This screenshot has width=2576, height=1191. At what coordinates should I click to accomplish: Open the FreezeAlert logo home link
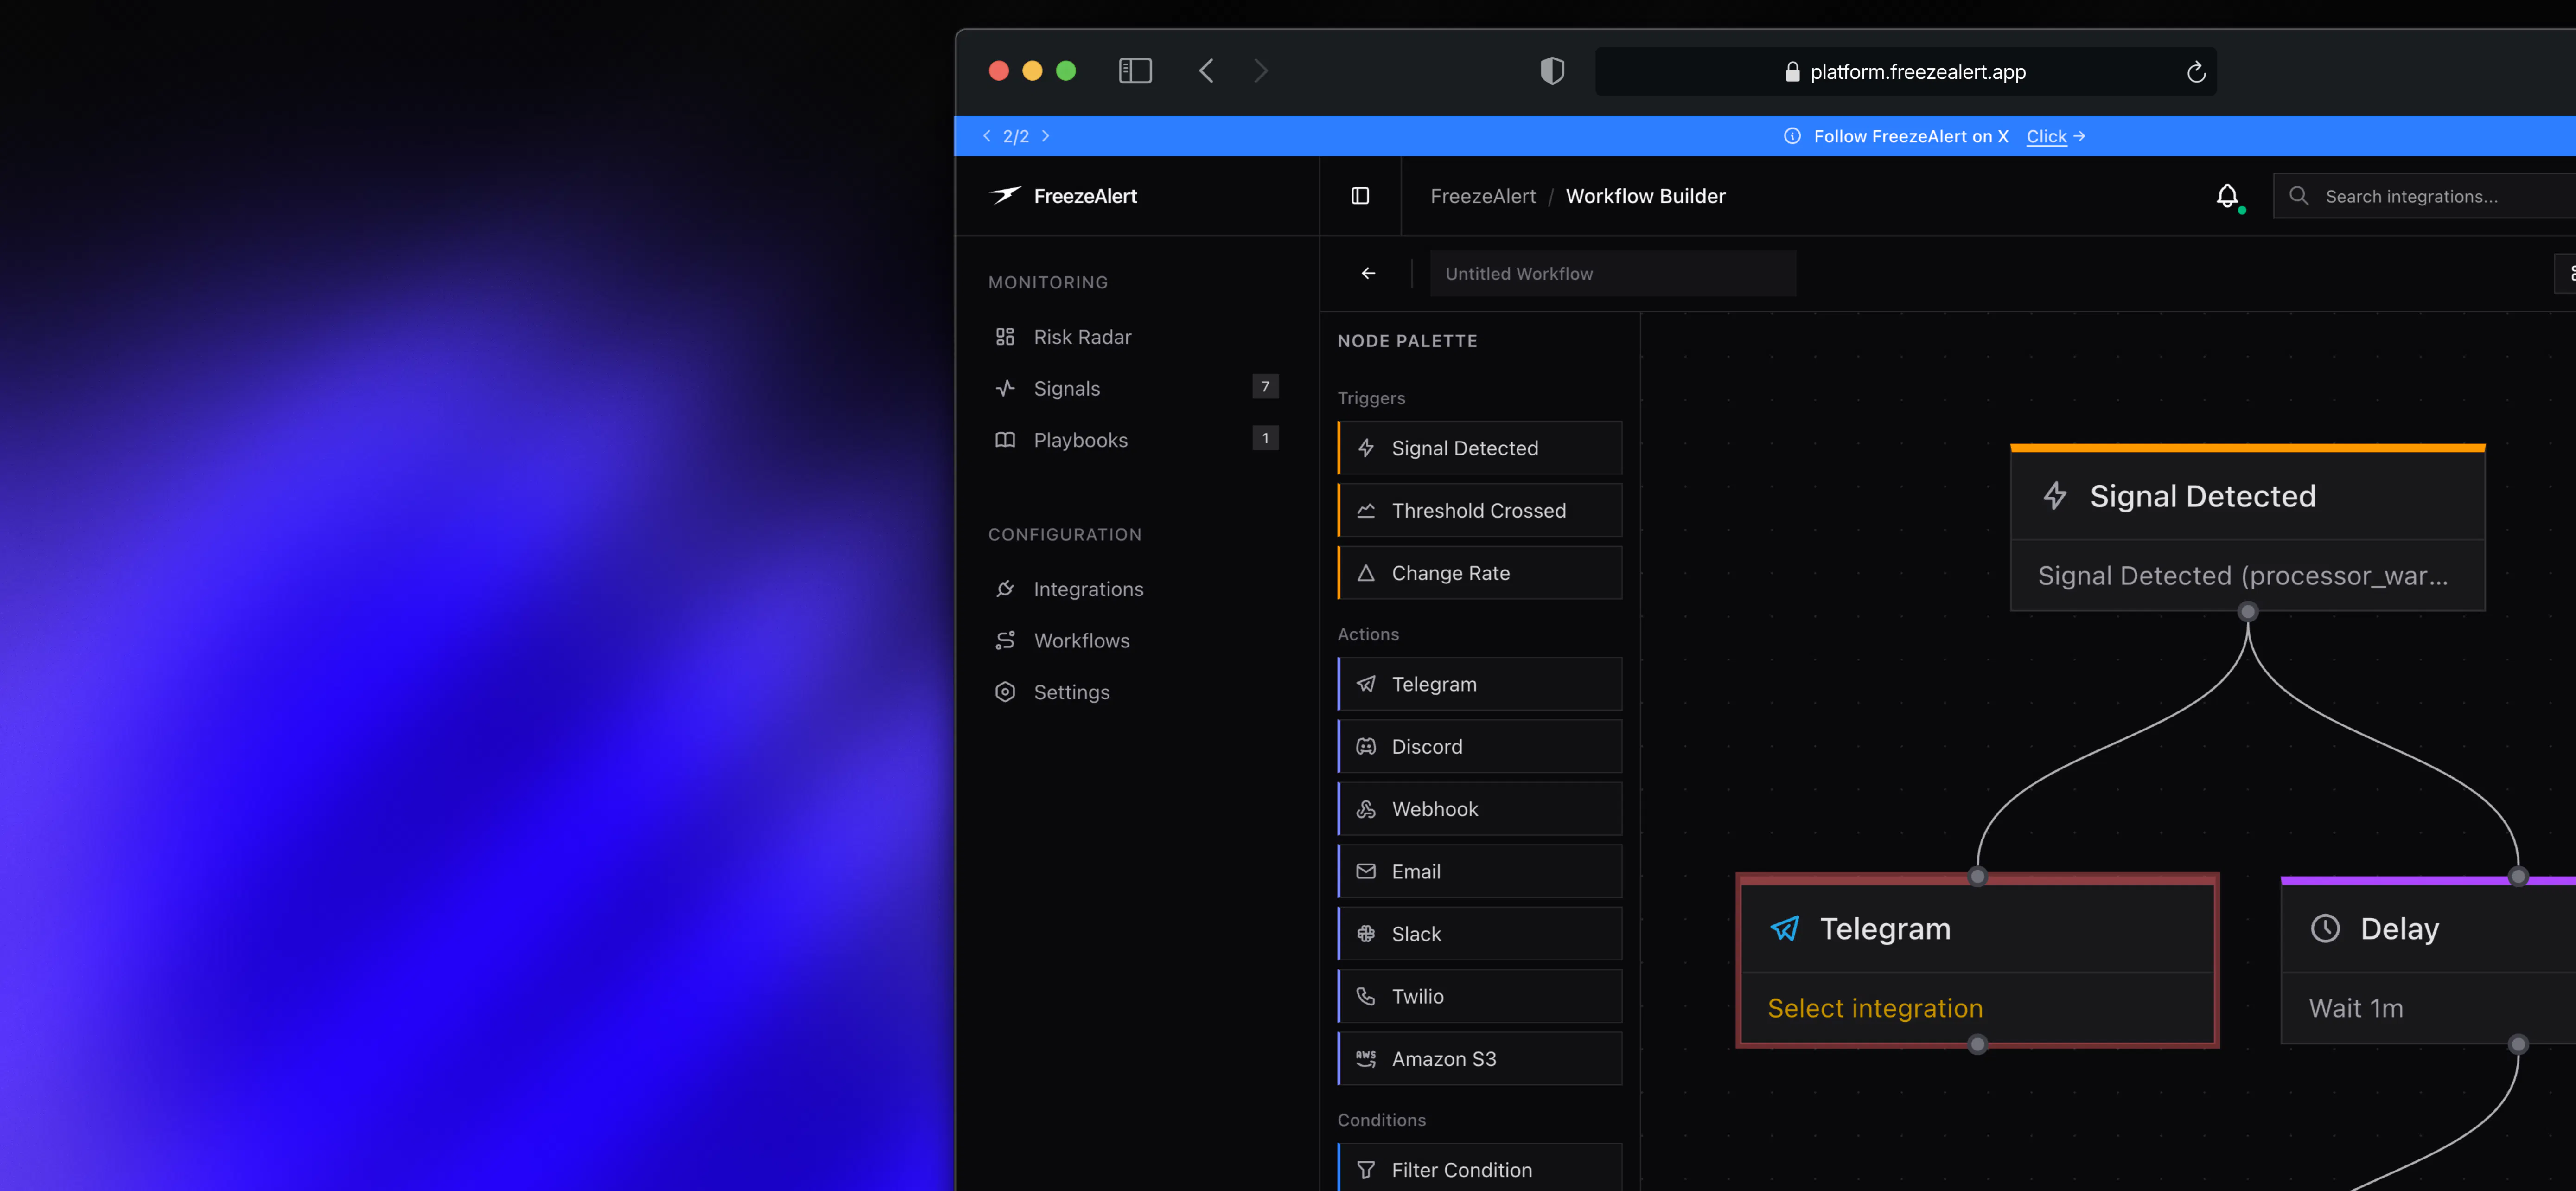coord(1063,196)
